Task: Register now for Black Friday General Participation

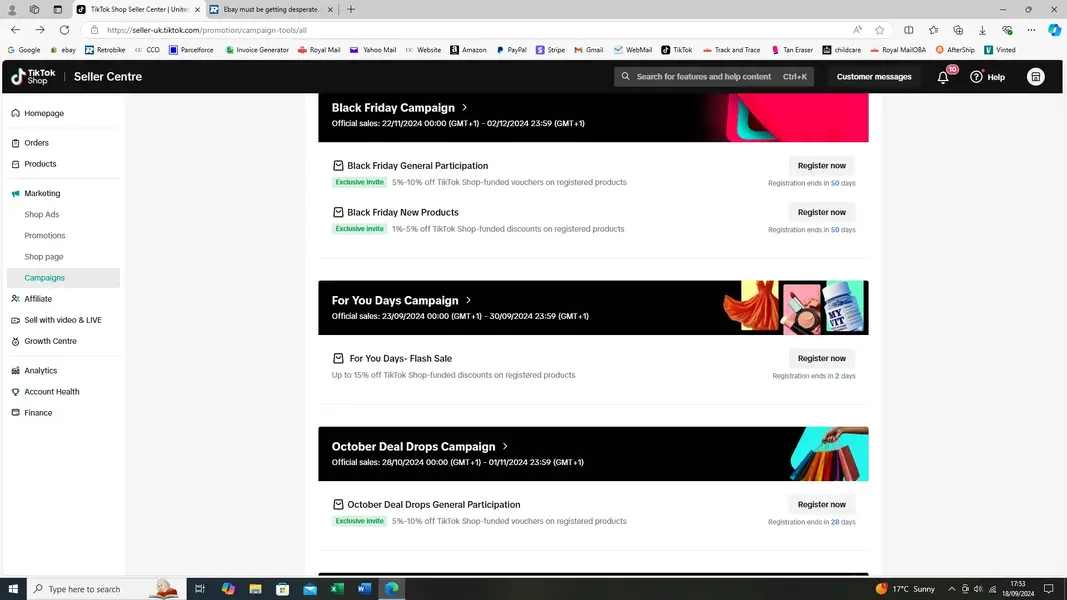Action: click(x=821, y=165)
